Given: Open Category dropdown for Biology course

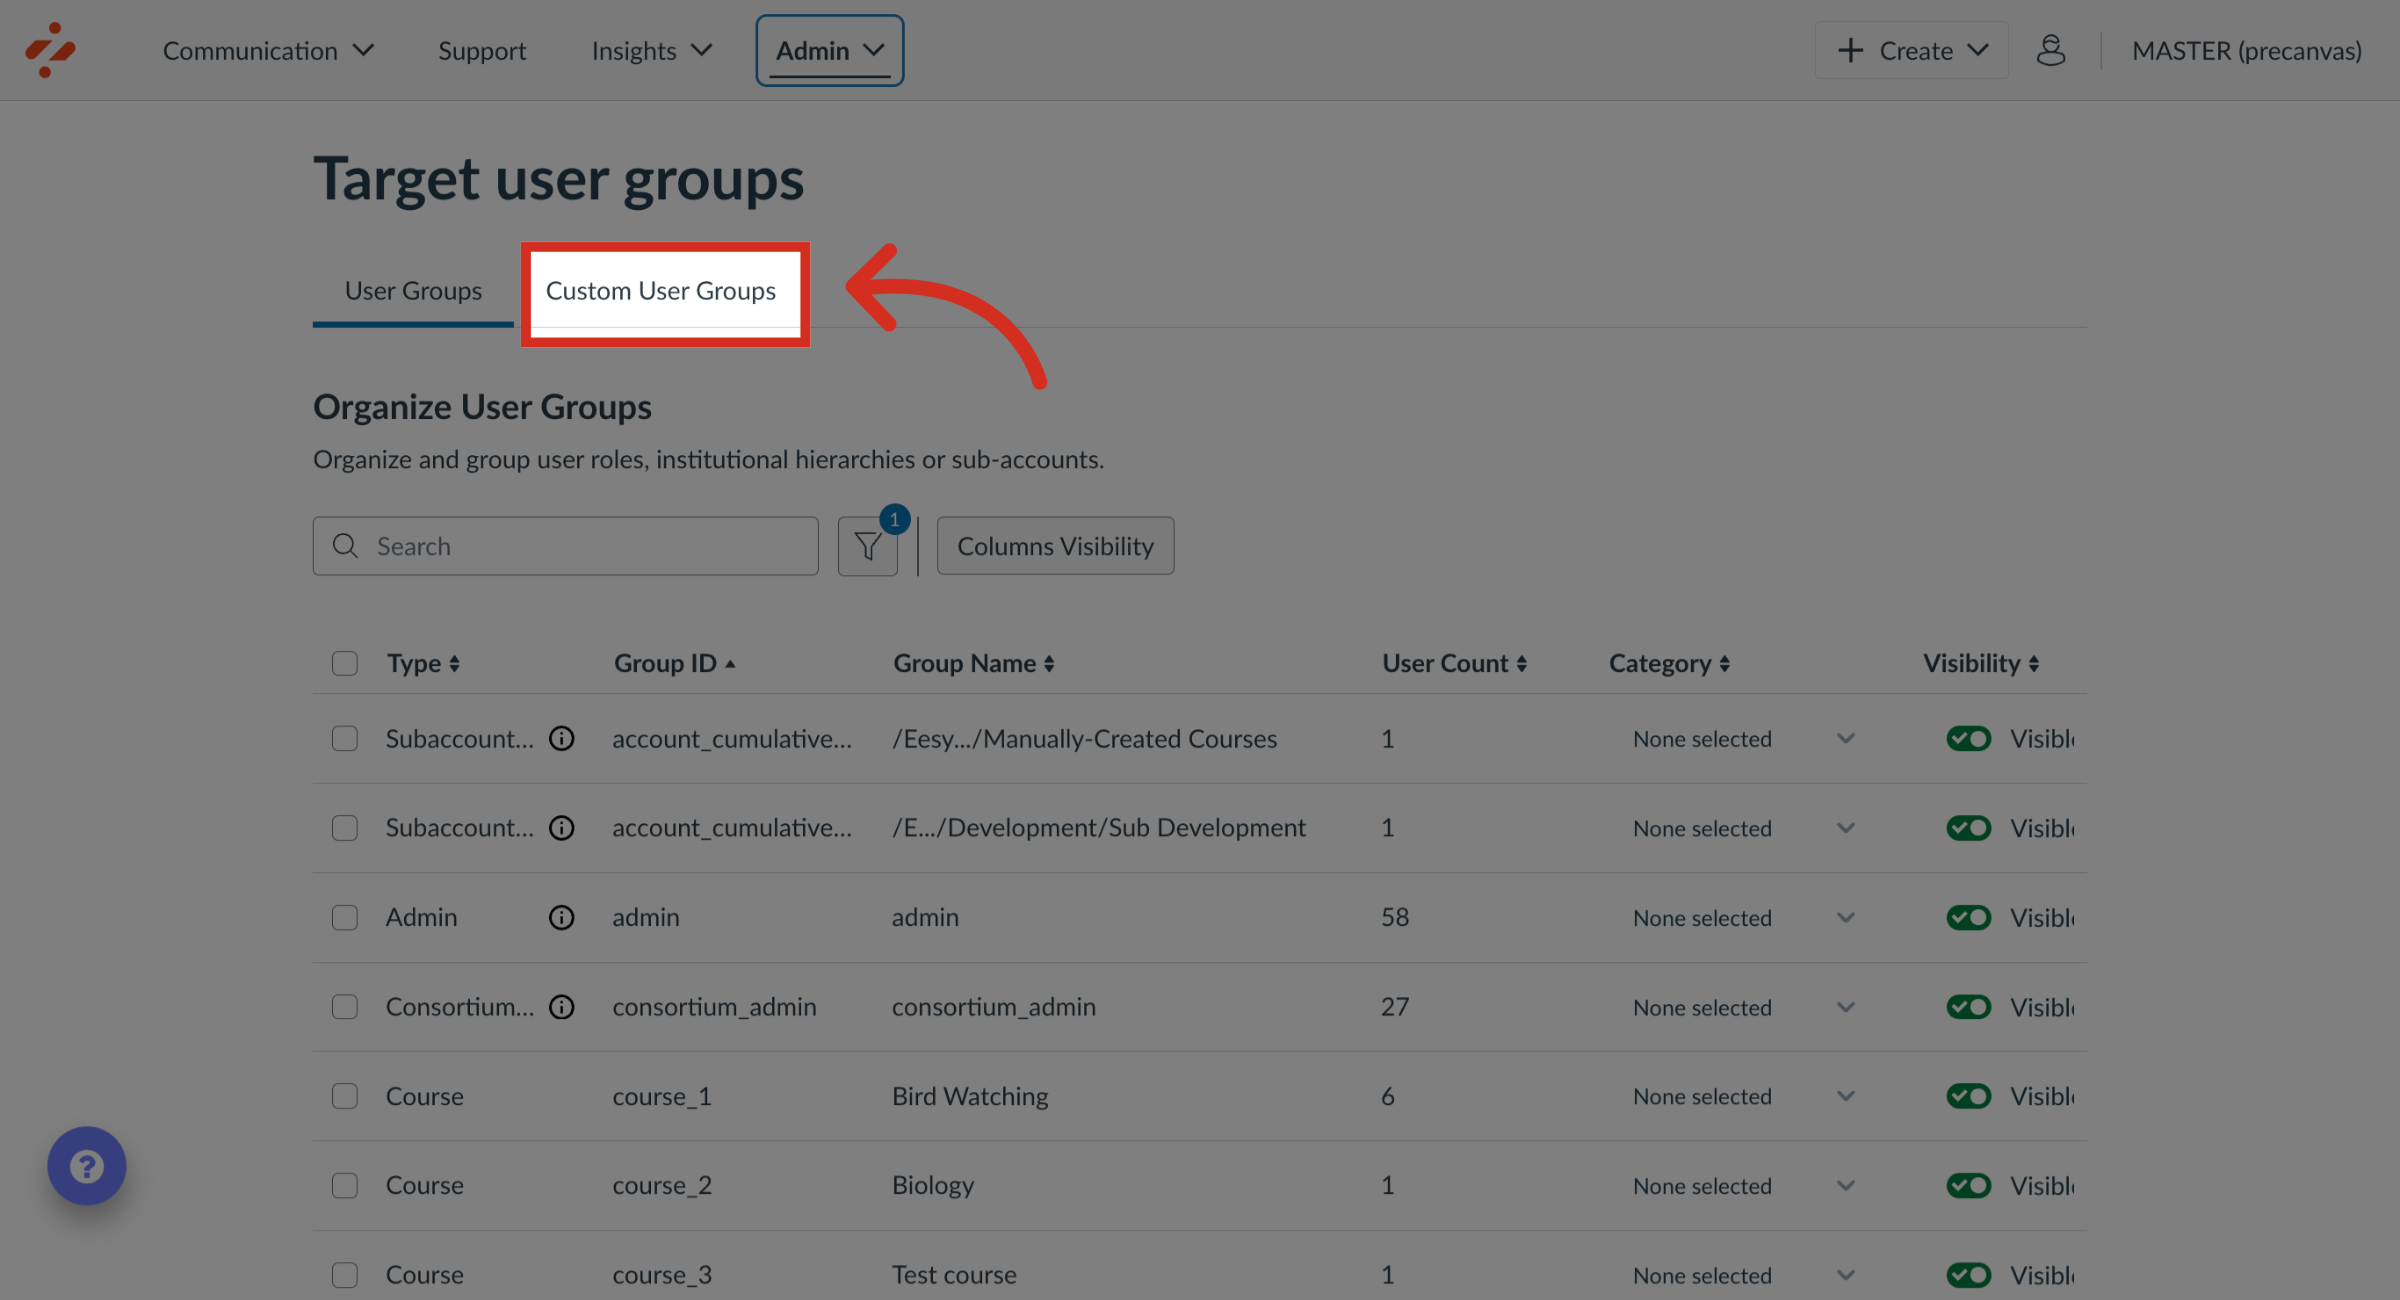Looking at the screenshot, I should coord(1845,1185).
